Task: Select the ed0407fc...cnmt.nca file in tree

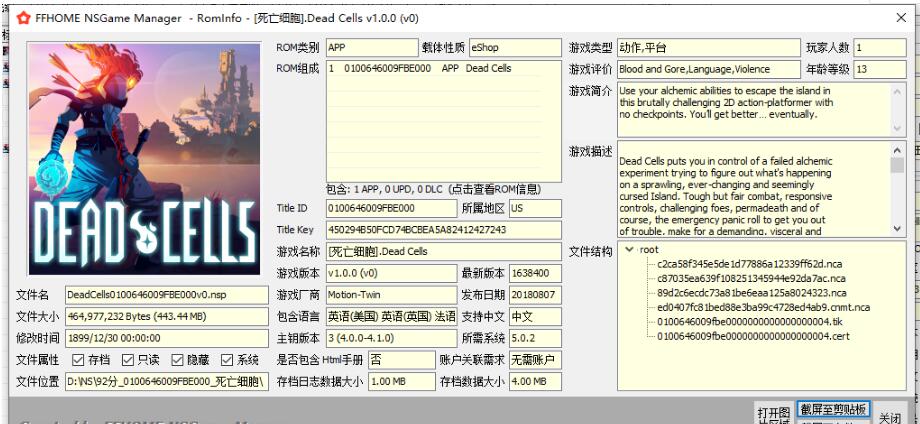Action: 763,307
